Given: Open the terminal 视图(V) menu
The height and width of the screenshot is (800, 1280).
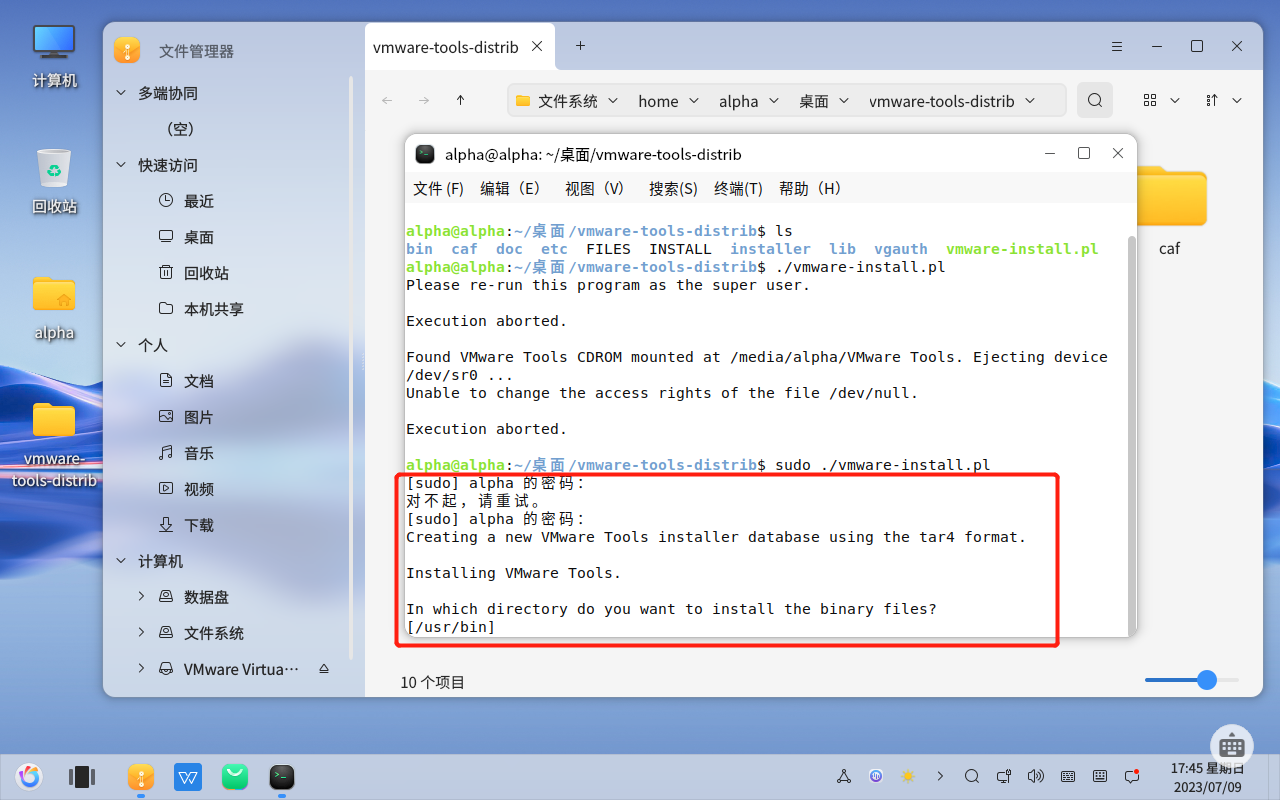Looking at the screenshot, I should [x=595, y=188].
